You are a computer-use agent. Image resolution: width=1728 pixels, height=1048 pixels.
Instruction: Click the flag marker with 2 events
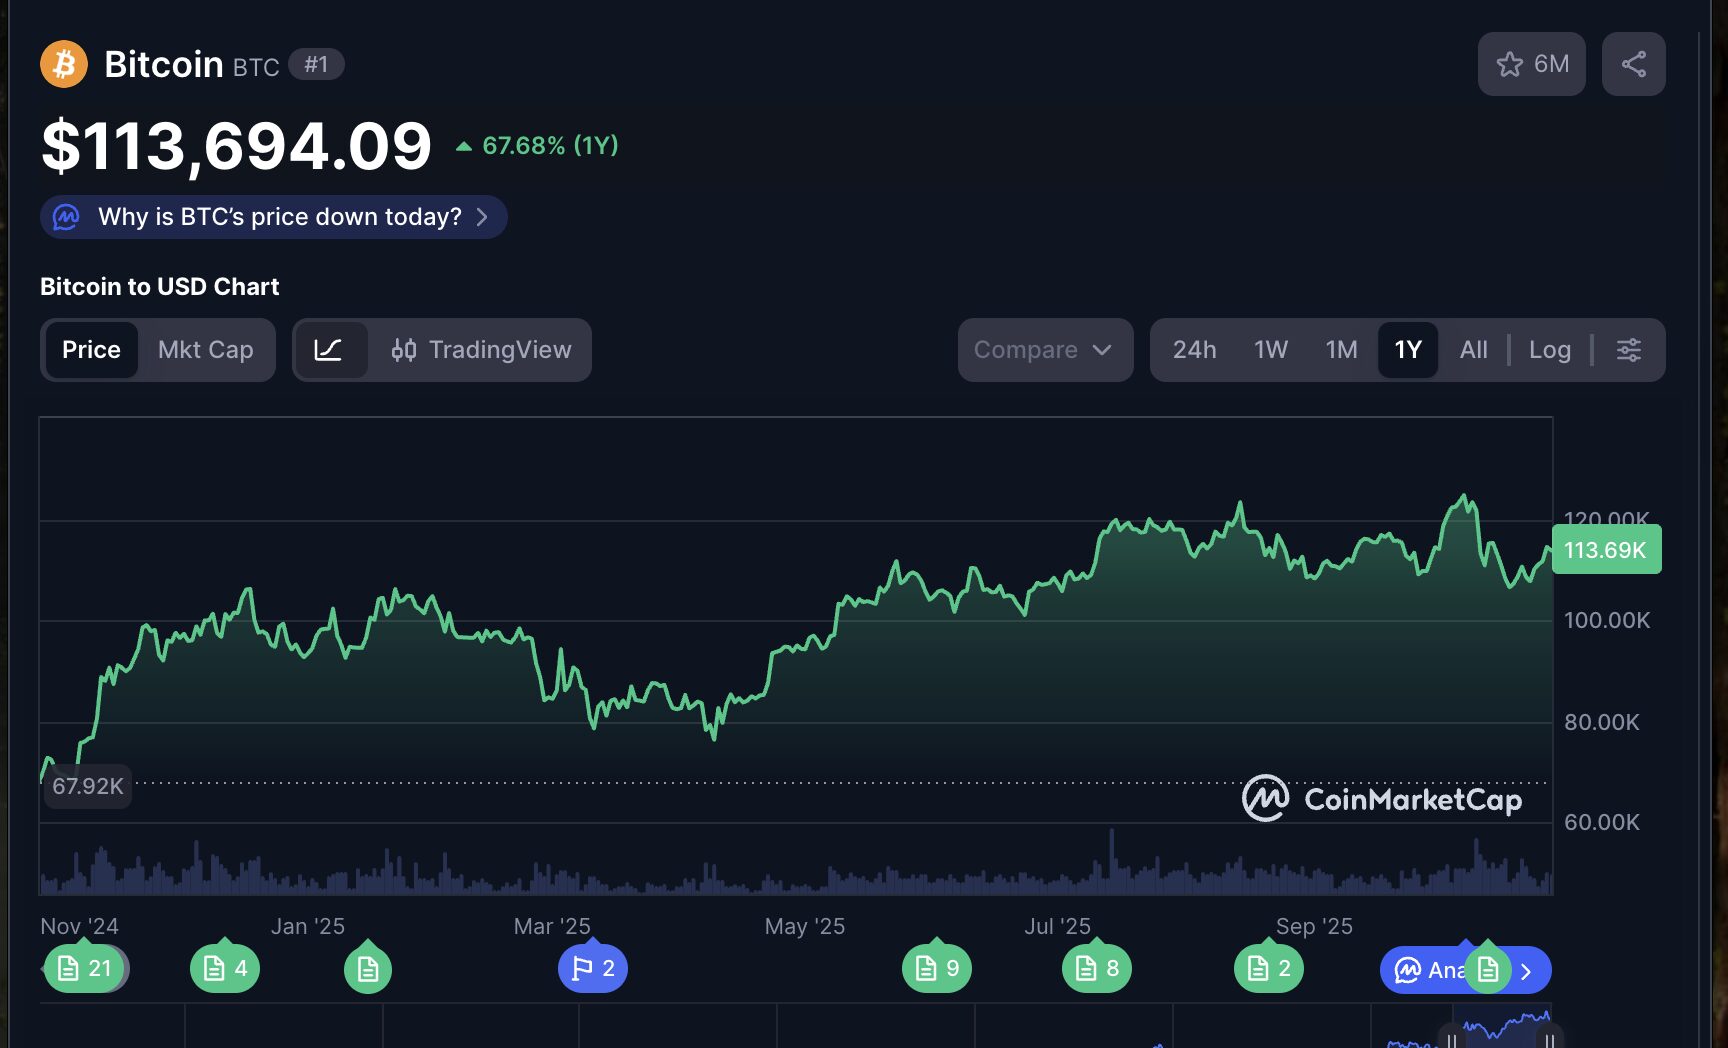(593, 968)
